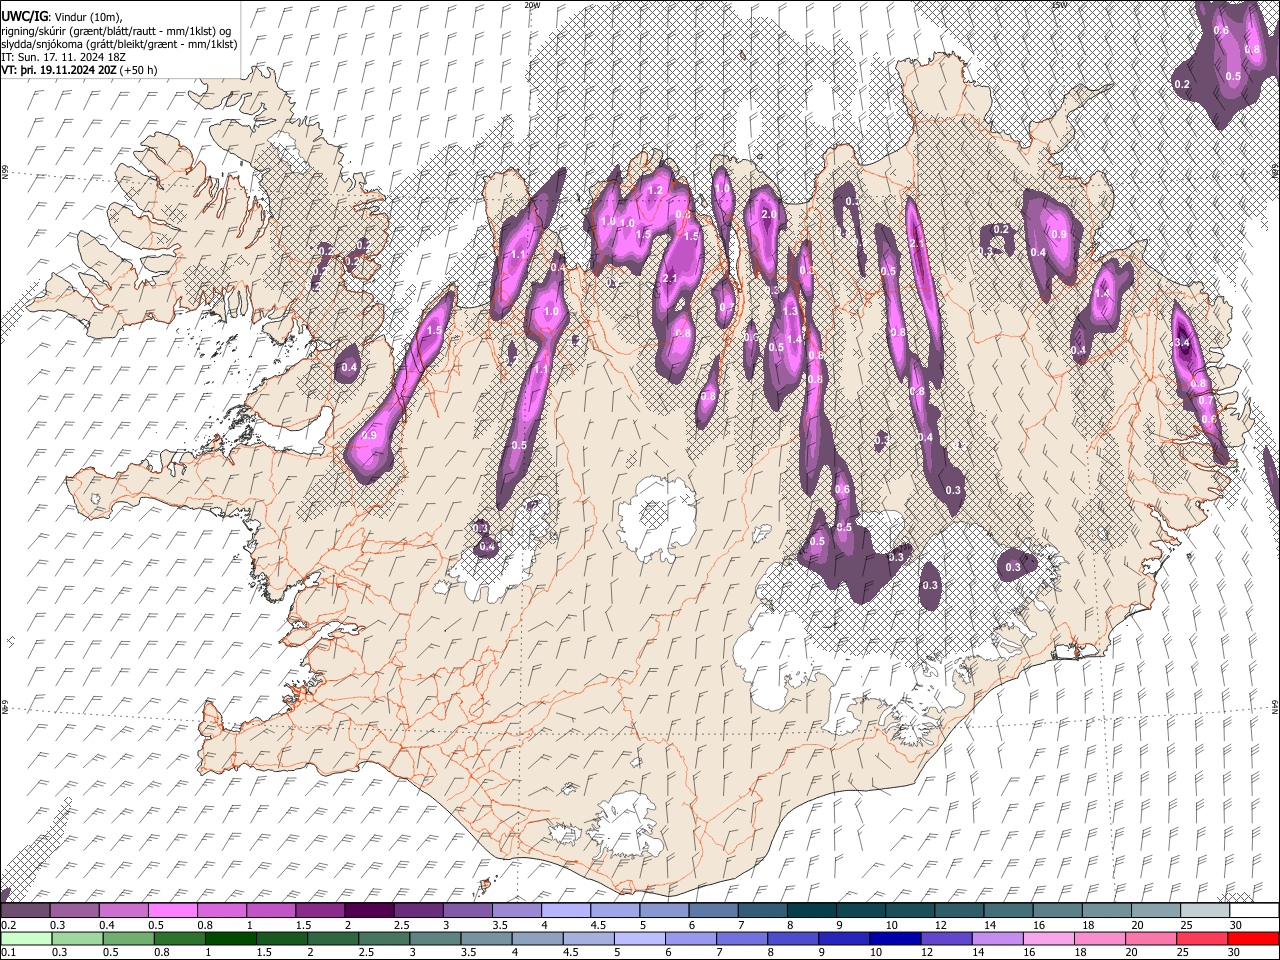
Task: Click the 15W longitude label at top
Action: pyautogui.click(x=1059, y=5)
